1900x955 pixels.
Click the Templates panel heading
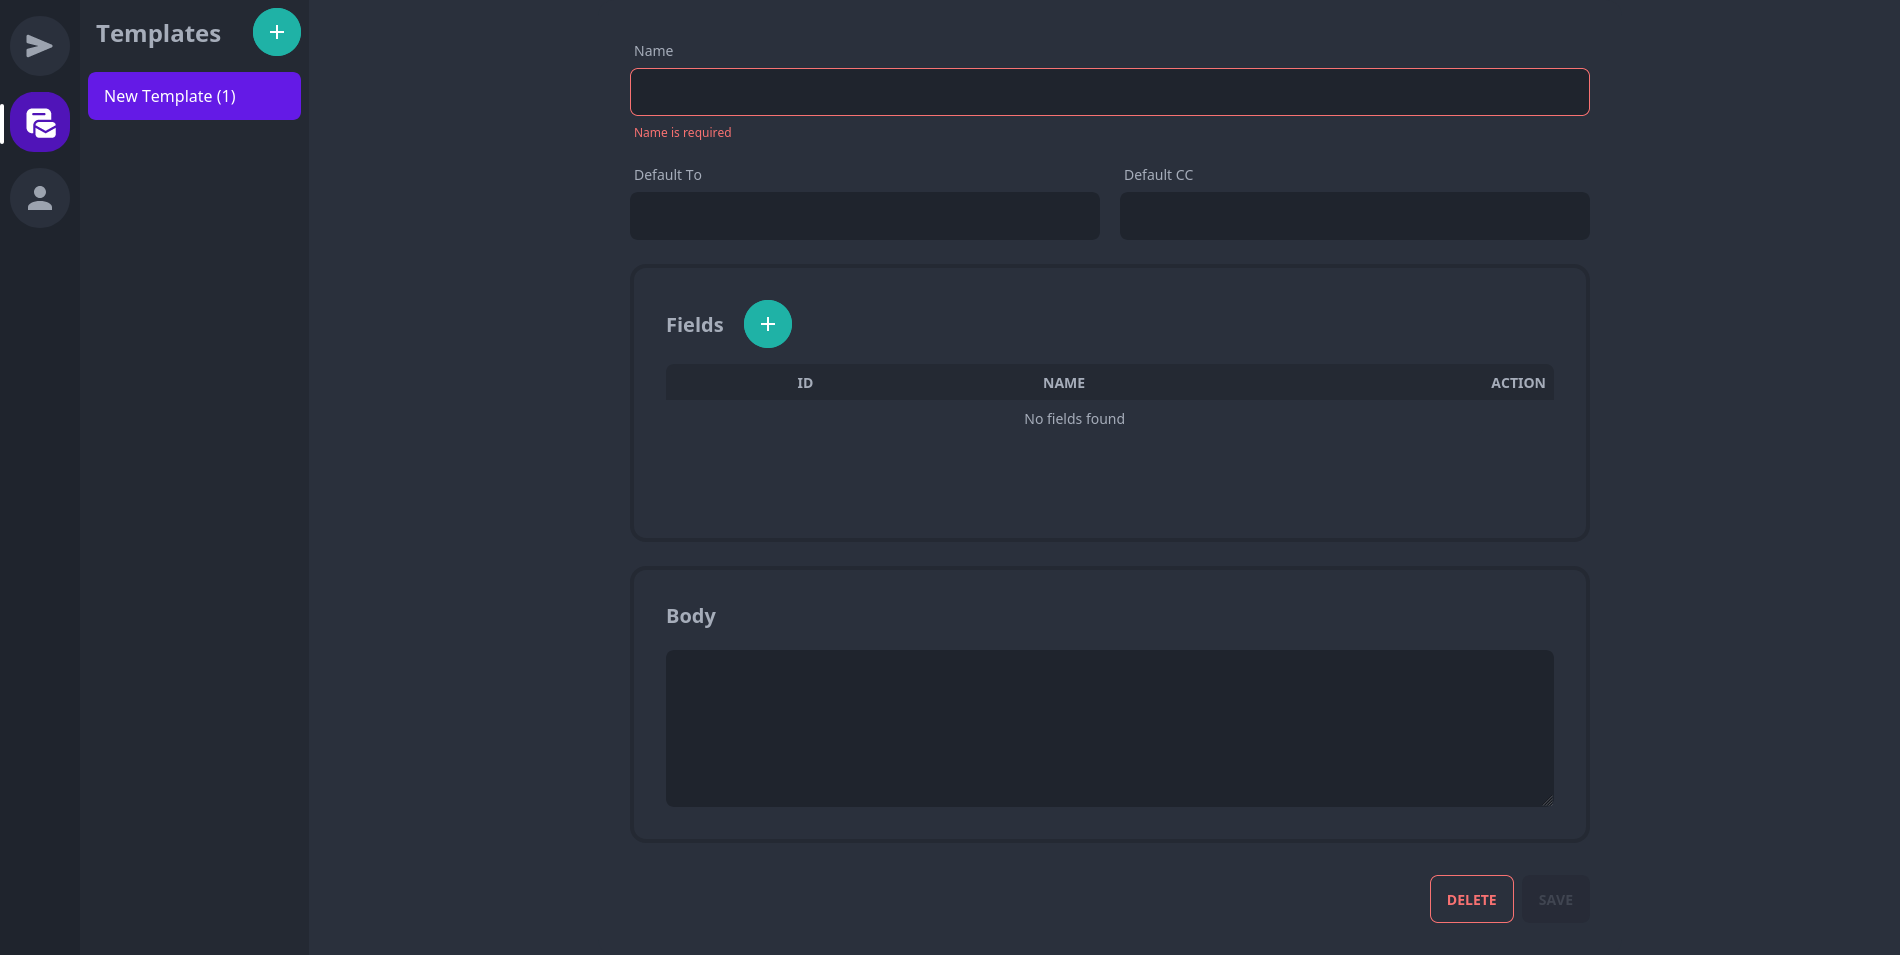pyautogui.click(x=158, y=34)
